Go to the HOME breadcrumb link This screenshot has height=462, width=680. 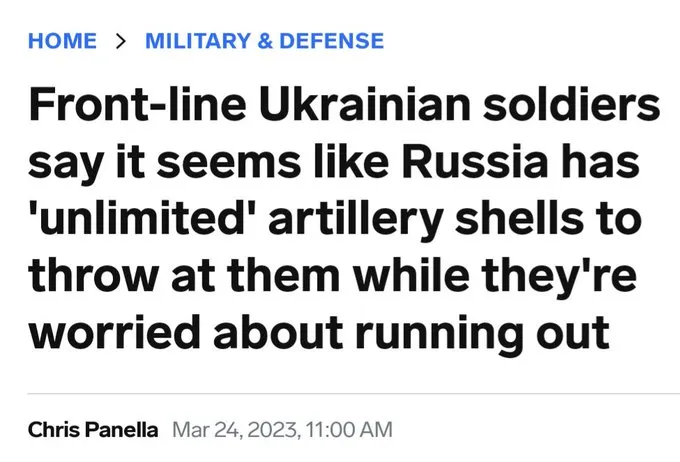click(x=63, y=41)
